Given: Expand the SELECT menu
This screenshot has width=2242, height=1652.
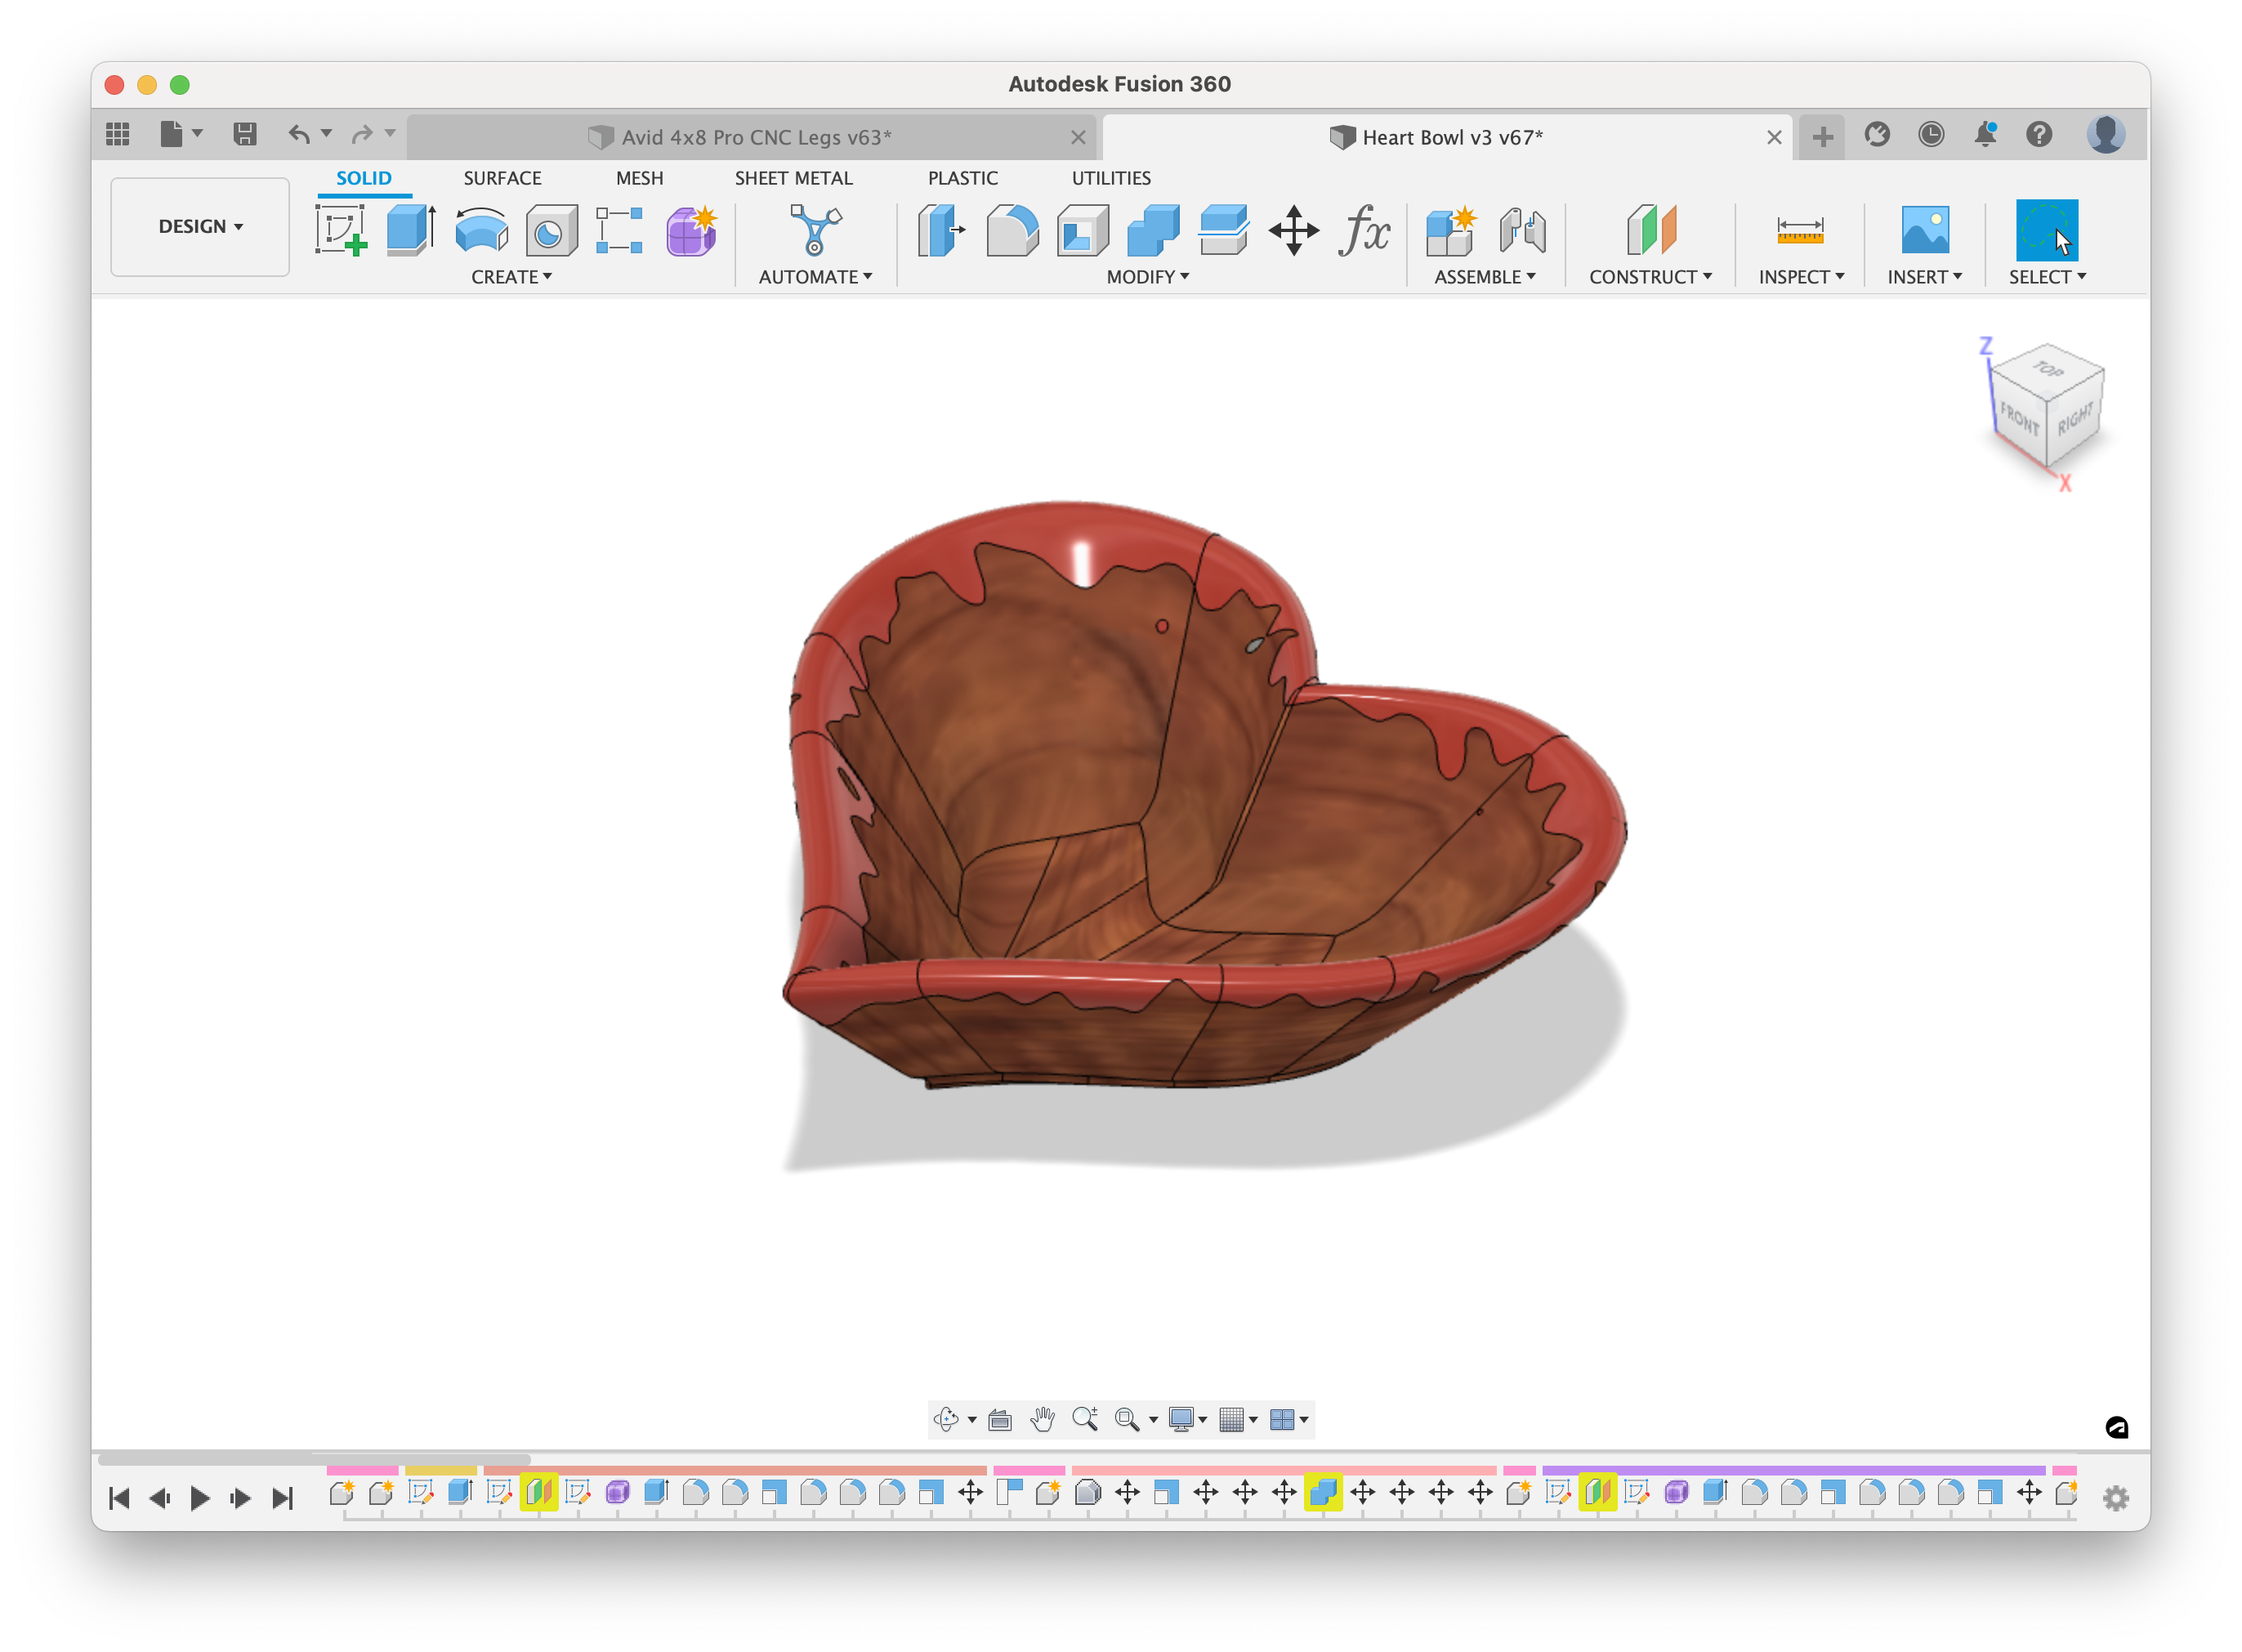Looking at the screenshot, I should [x=2047, y=277].
